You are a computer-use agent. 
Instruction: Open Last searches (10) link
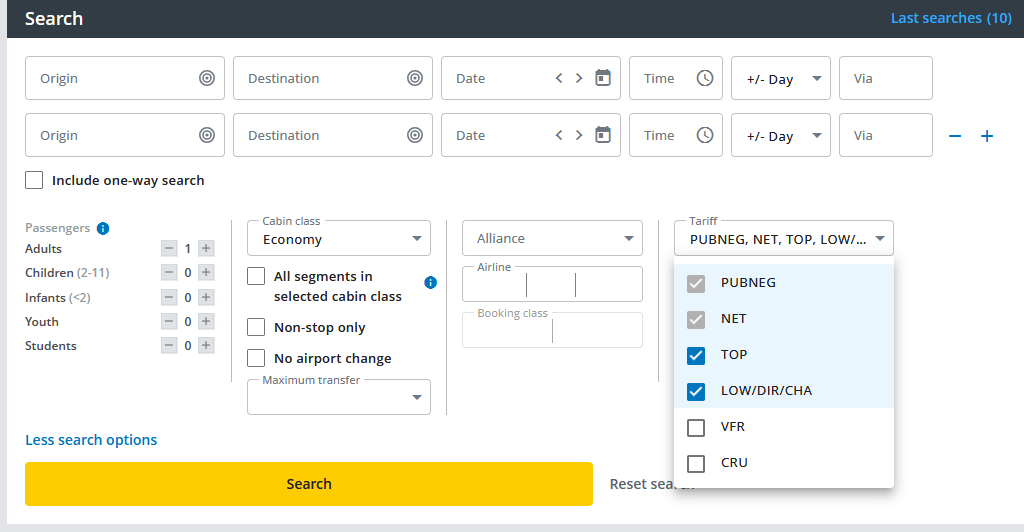click(950, 18)
